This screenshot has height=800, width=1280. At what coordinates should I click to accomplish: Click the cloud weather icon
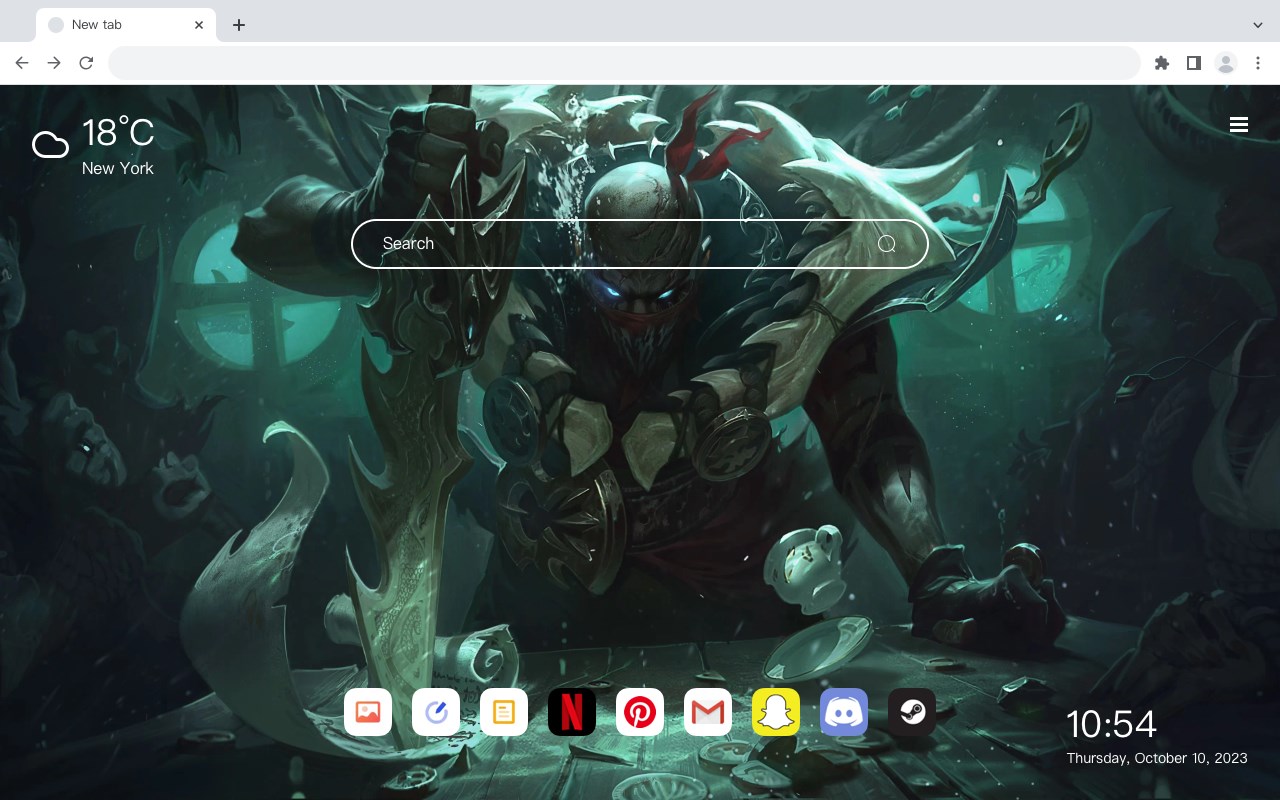pyautogui.click(x=50, y=145)
